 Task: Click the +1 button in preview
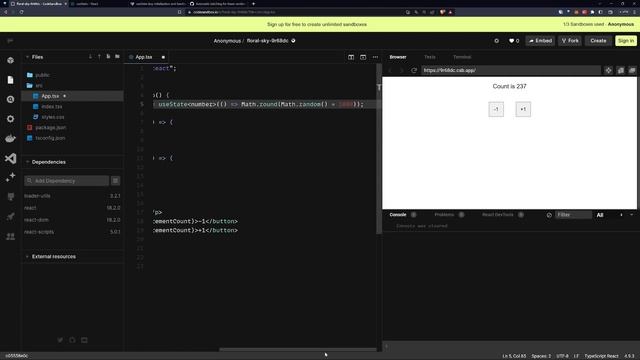(523, 109)
